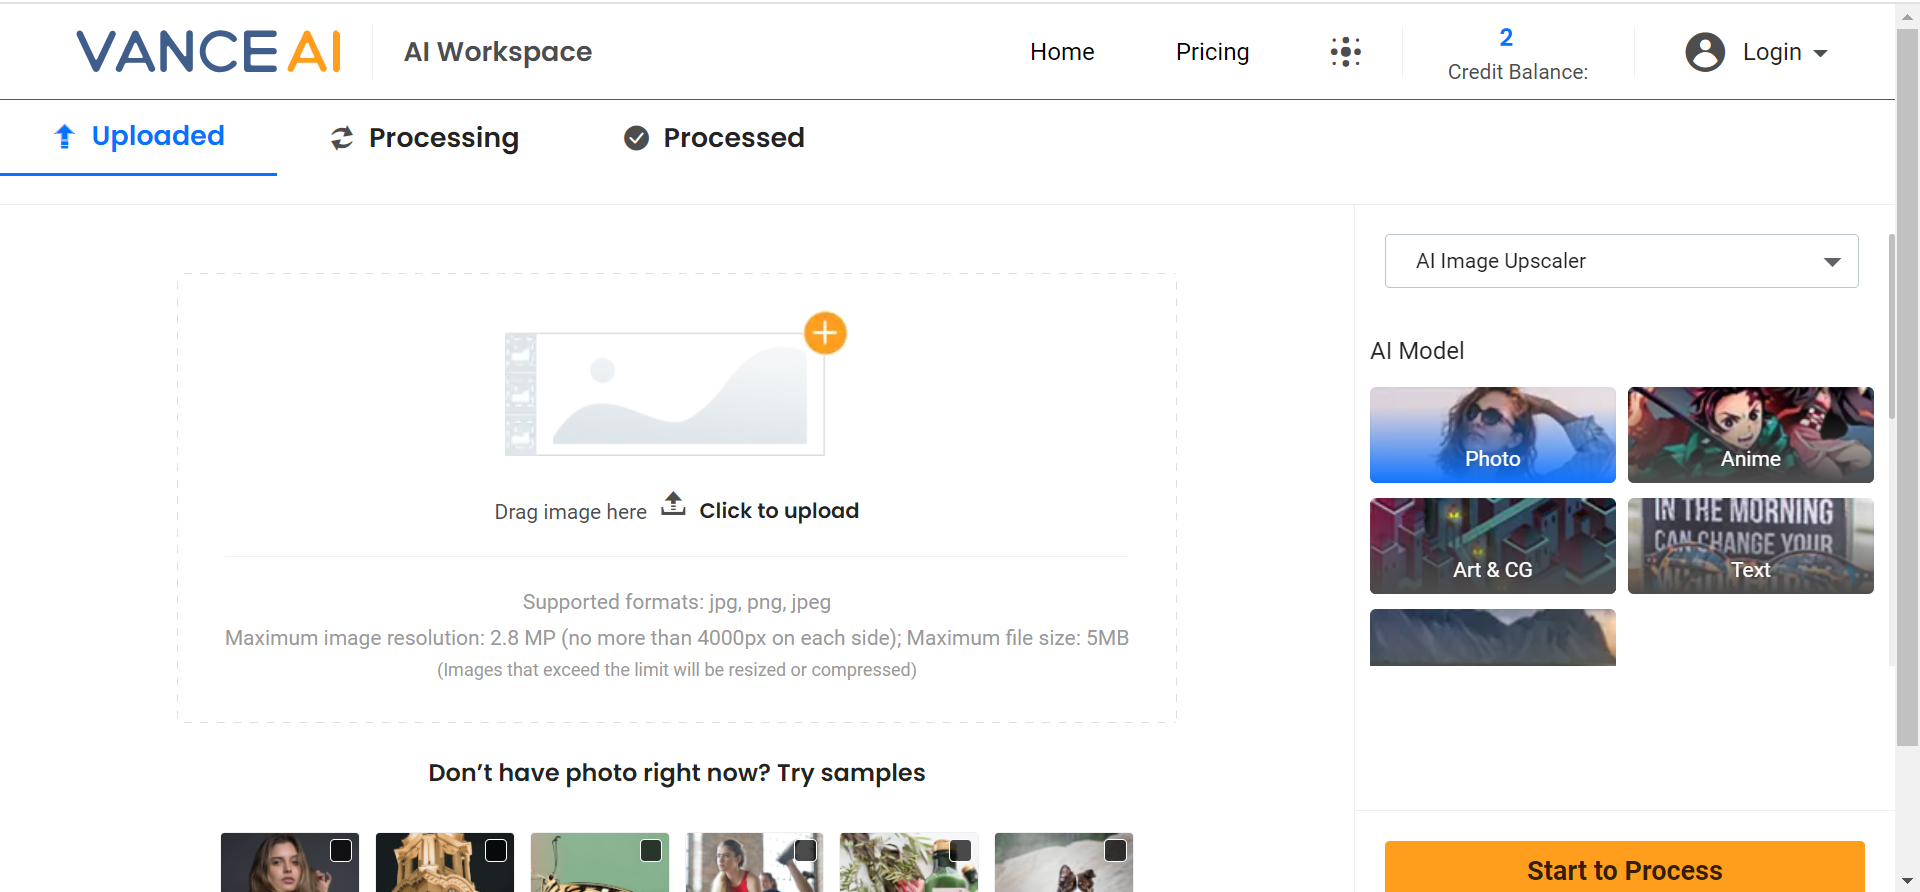Open the AI Image Upscaler dropdown
The height and width of the screenshot is (892, 1920).
coord(1621,261)
